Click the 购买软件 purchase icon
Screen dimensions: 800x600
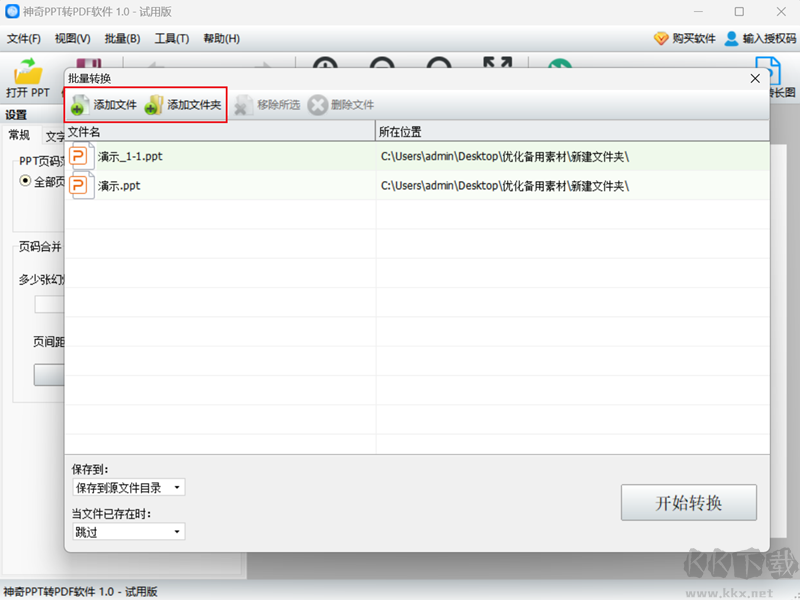click(661, 38)
